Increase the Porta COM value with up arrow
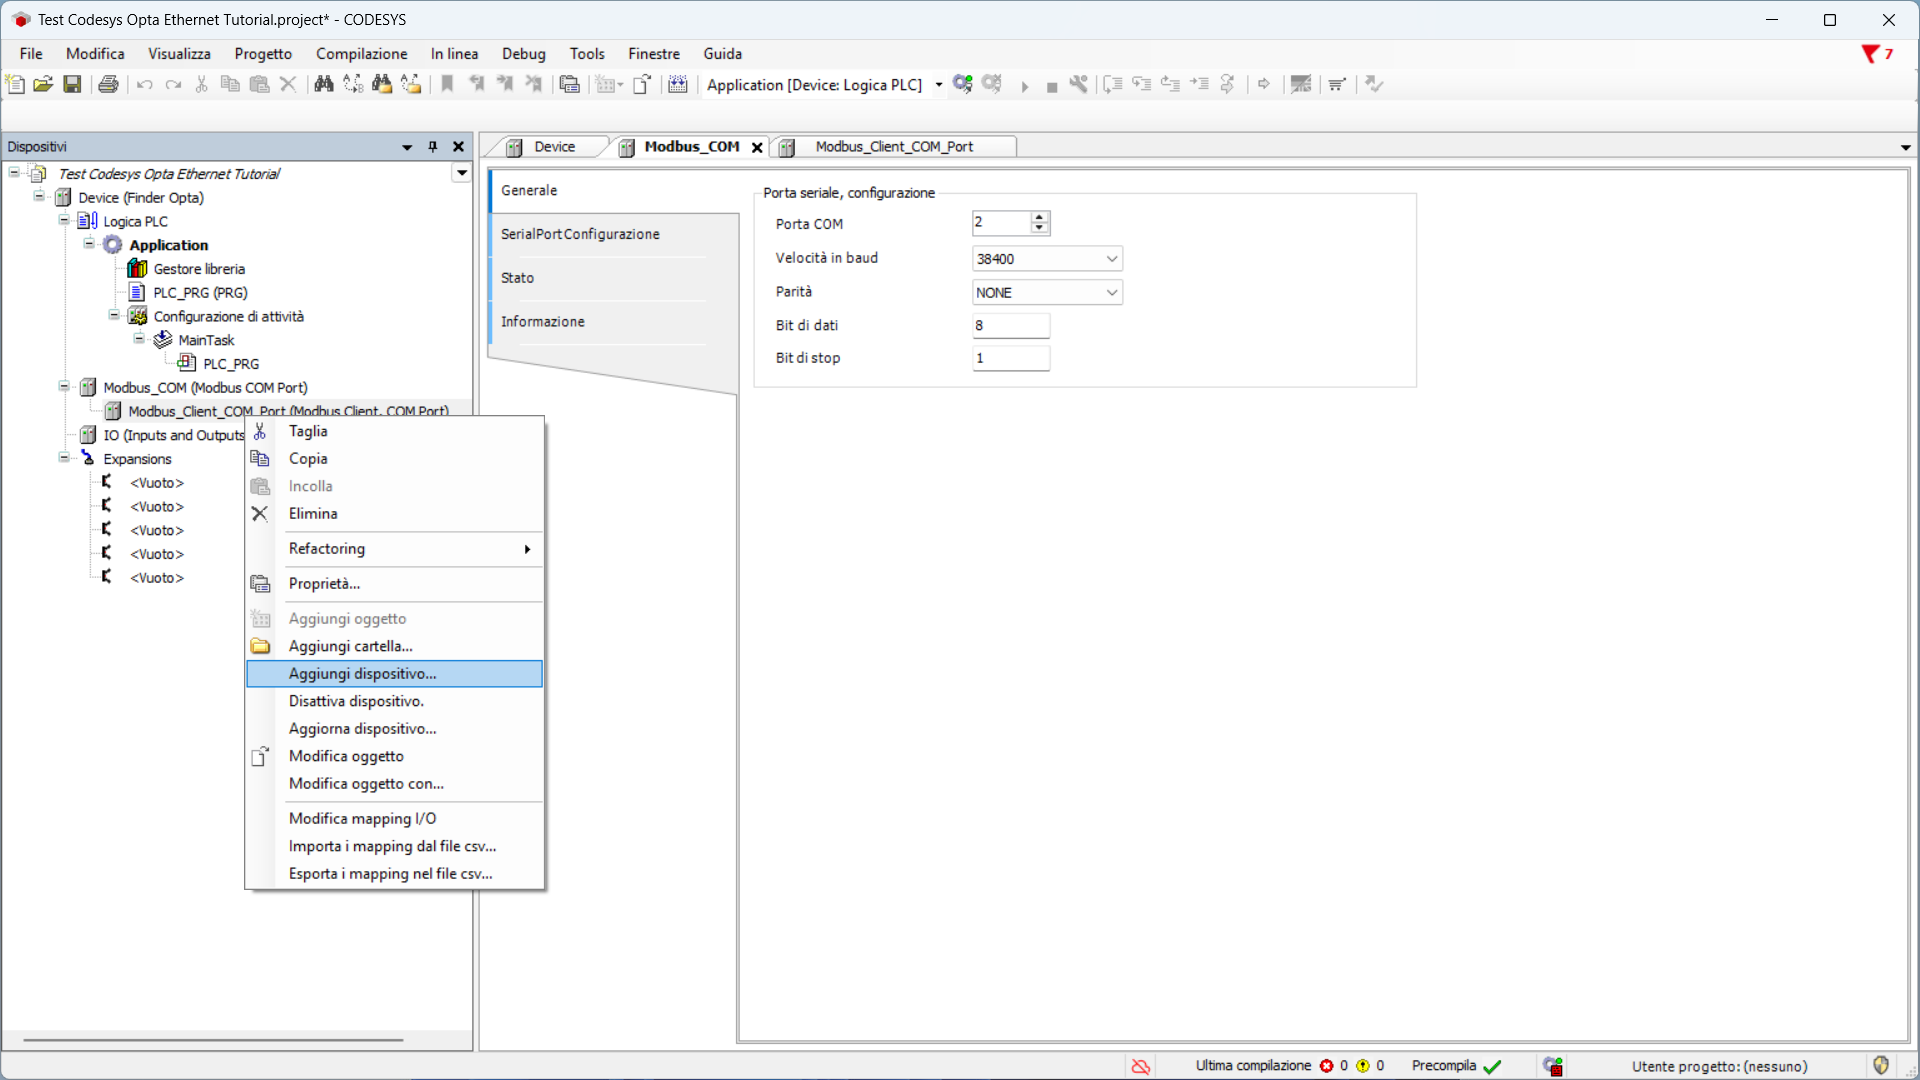 click(x=1040, y=217)
